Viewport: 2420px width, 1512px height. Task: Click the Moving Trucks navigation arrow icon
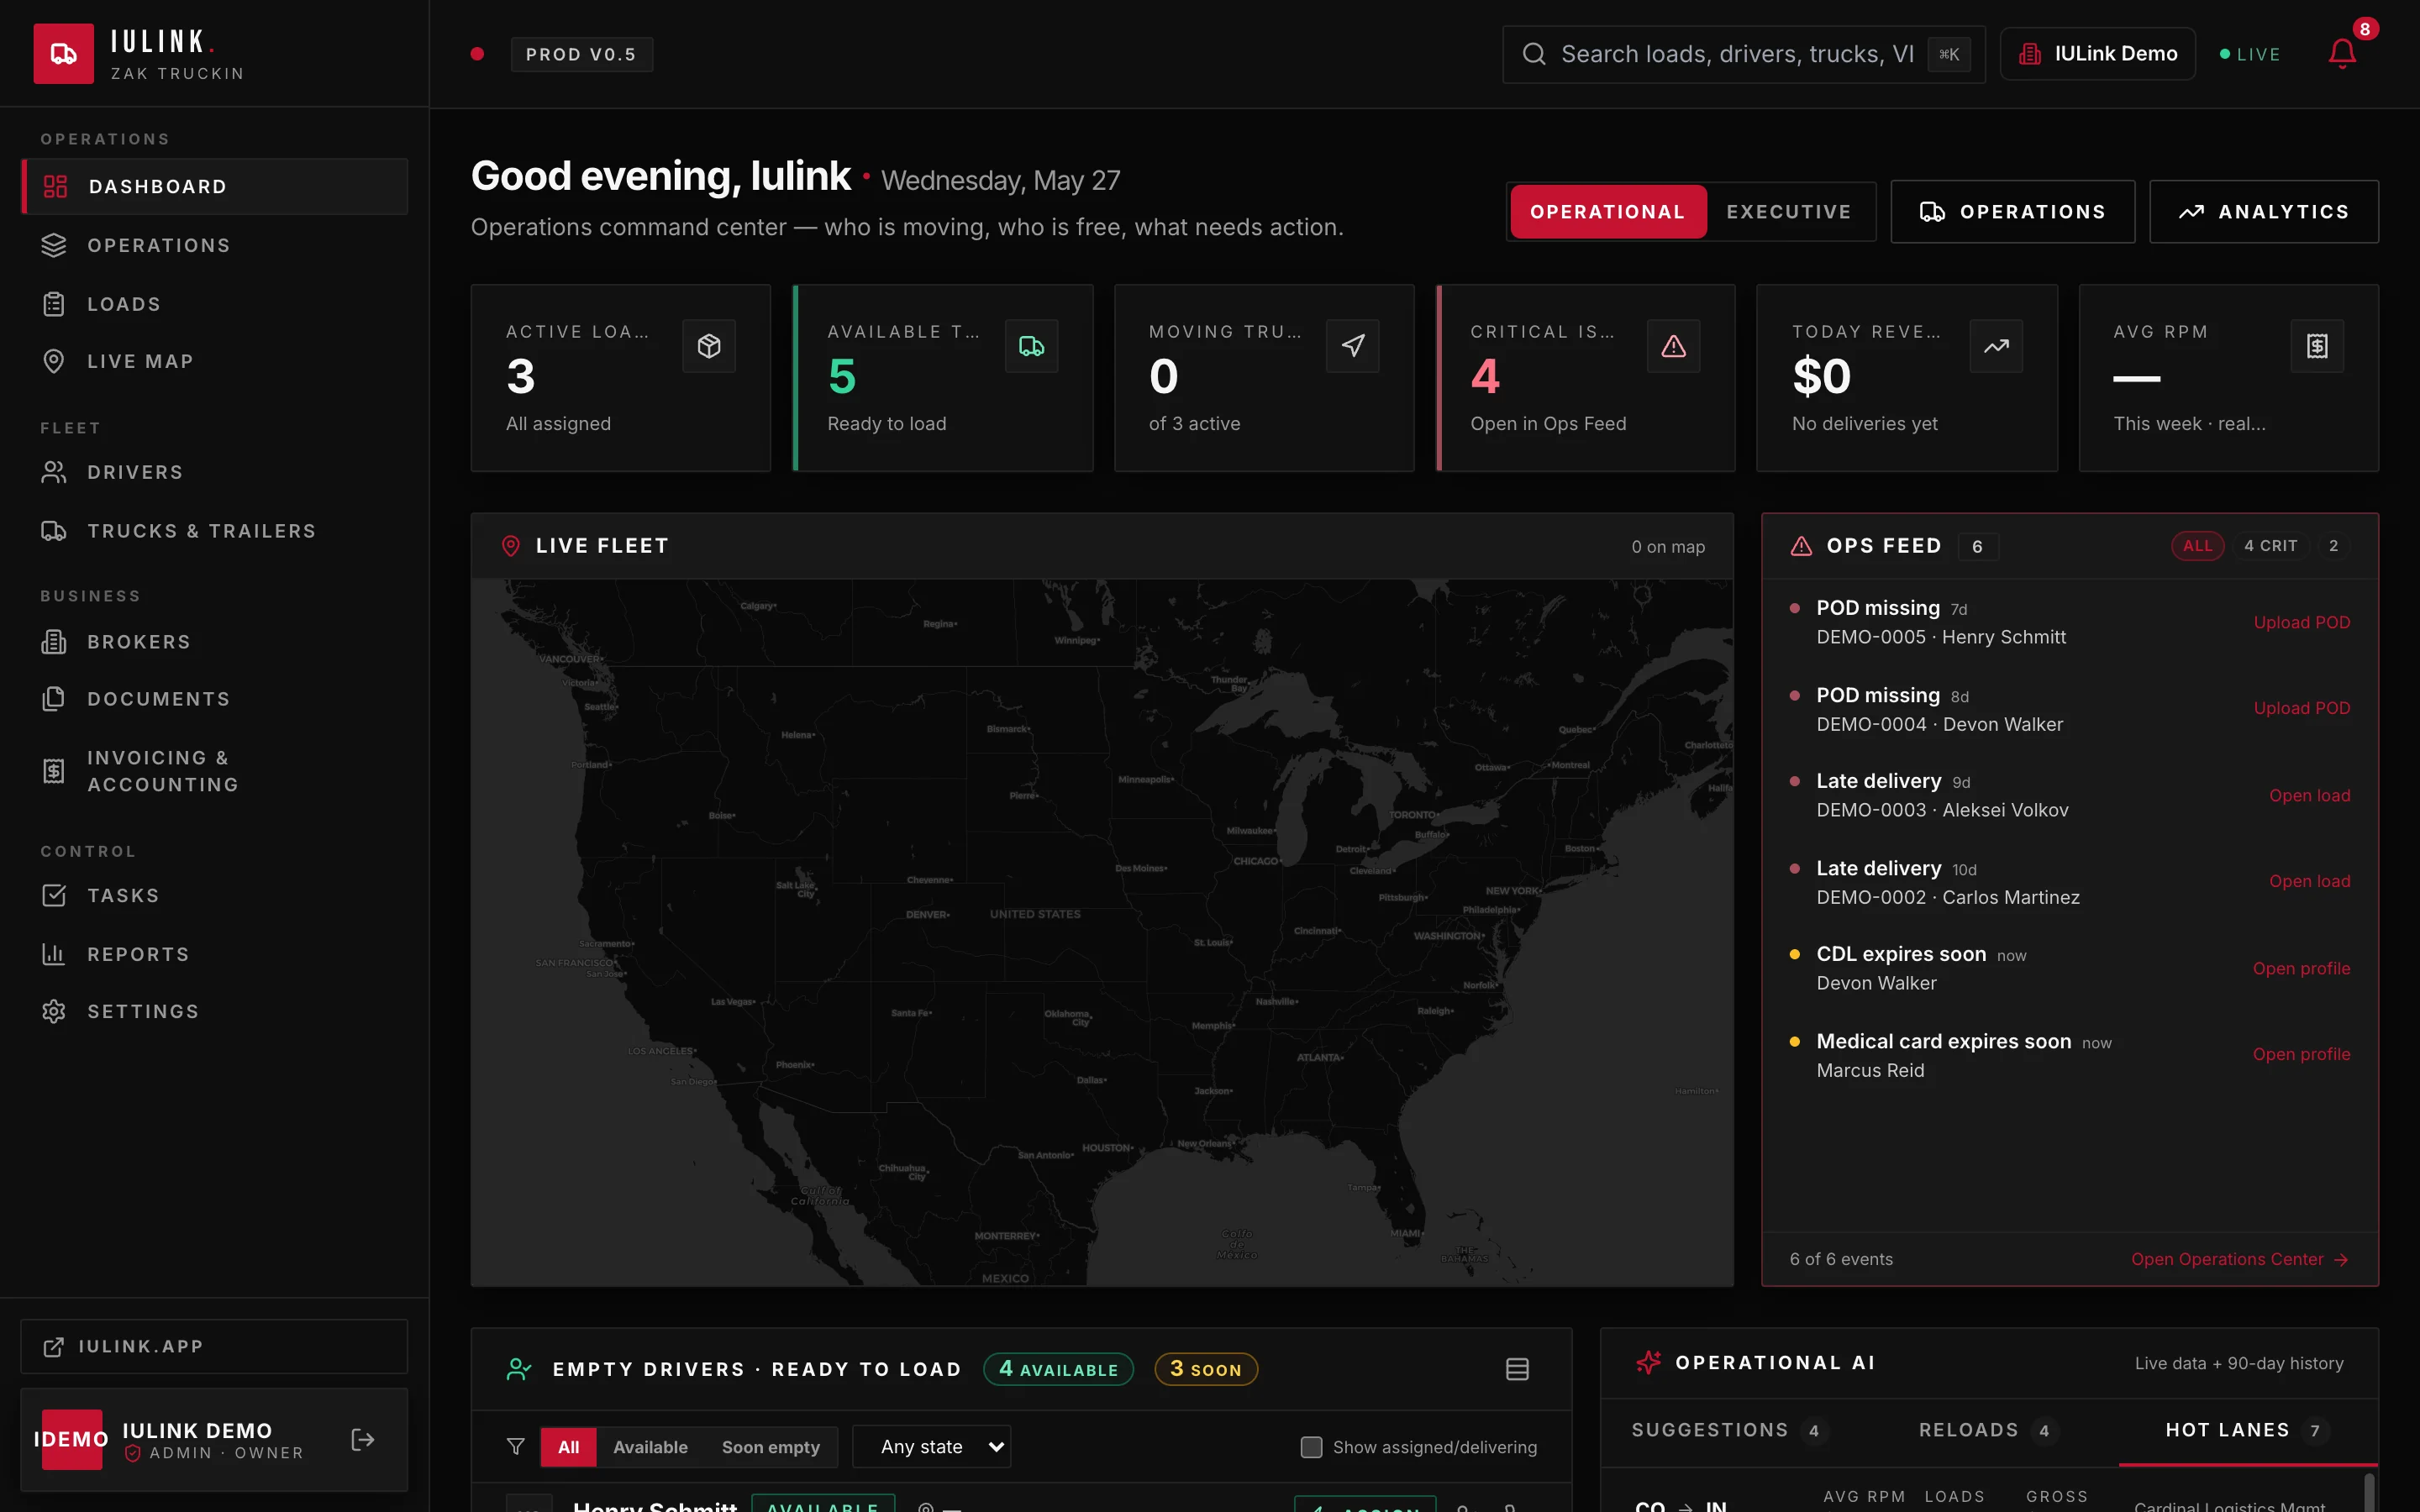1353,346
